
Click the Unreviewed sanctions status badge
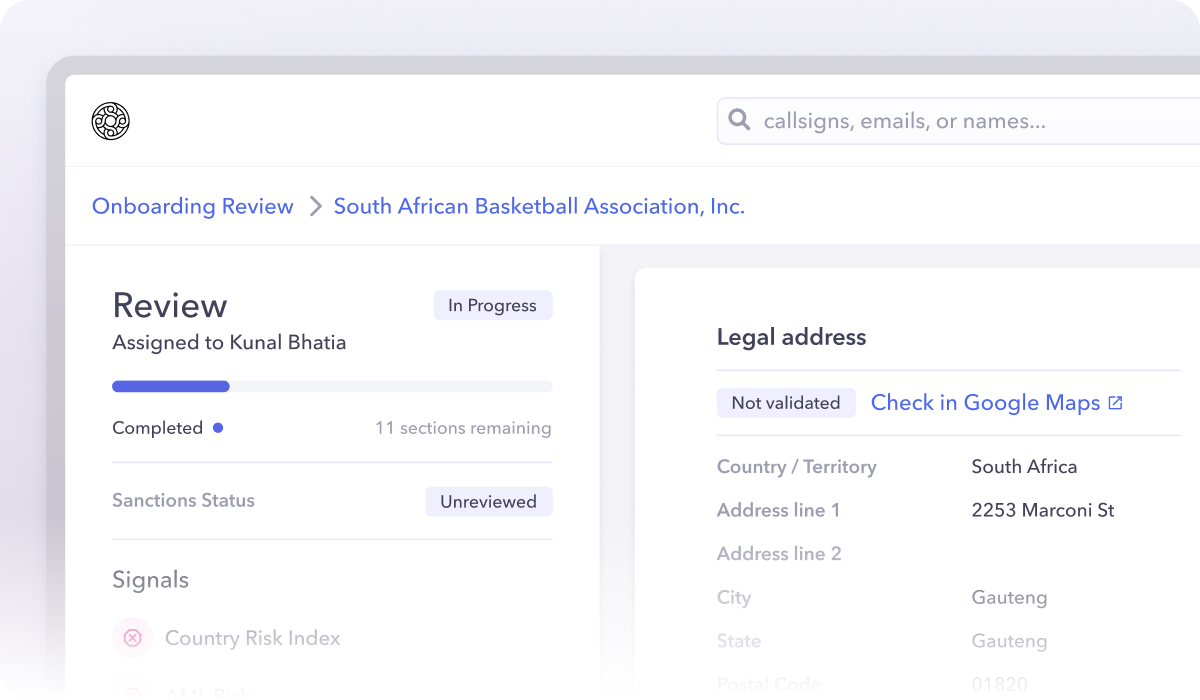pos(489,502)
